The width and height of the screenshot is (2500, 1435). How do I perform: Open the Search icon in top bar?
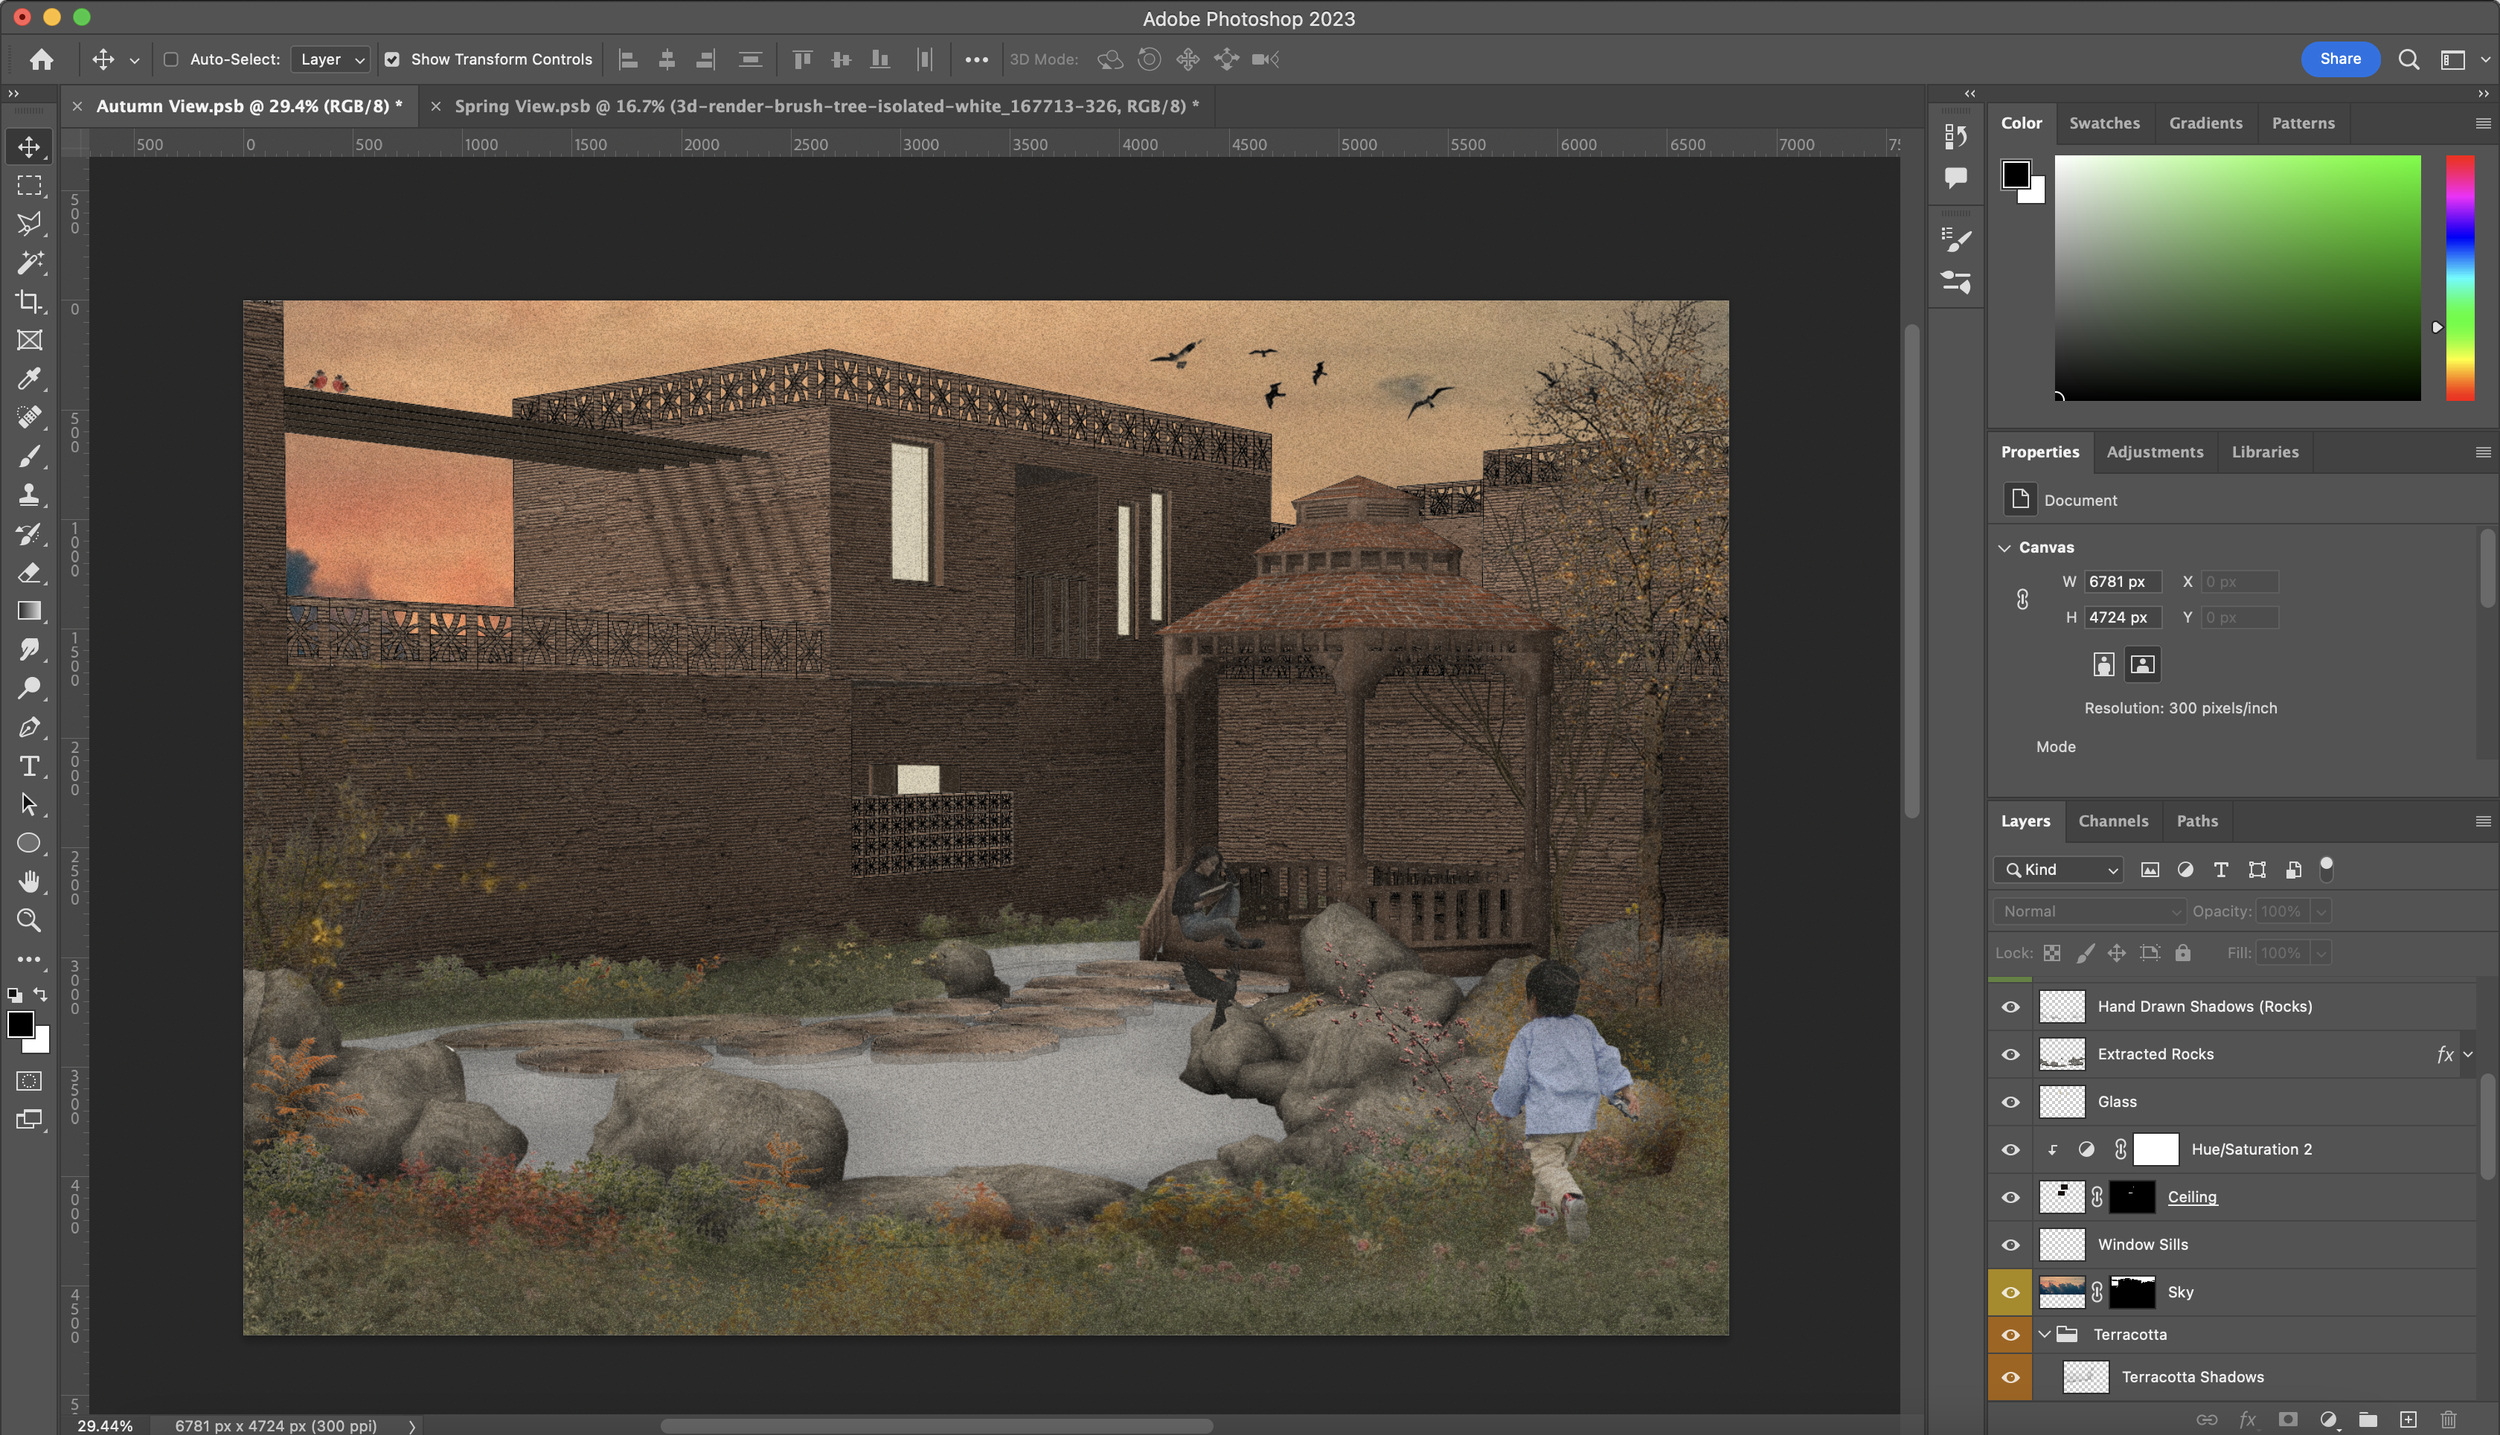click(x=2409, y=59)
